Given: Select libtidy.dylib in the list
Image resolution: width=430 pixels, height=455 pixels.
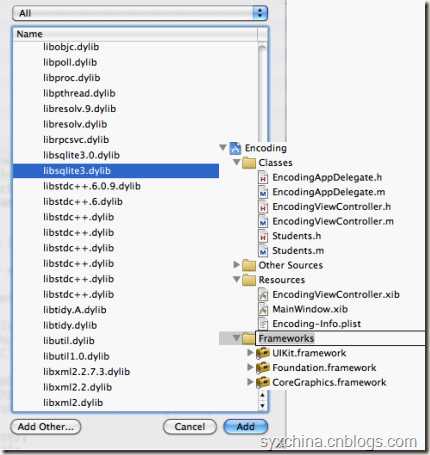Looking at the screenshot, I should 70,325.
